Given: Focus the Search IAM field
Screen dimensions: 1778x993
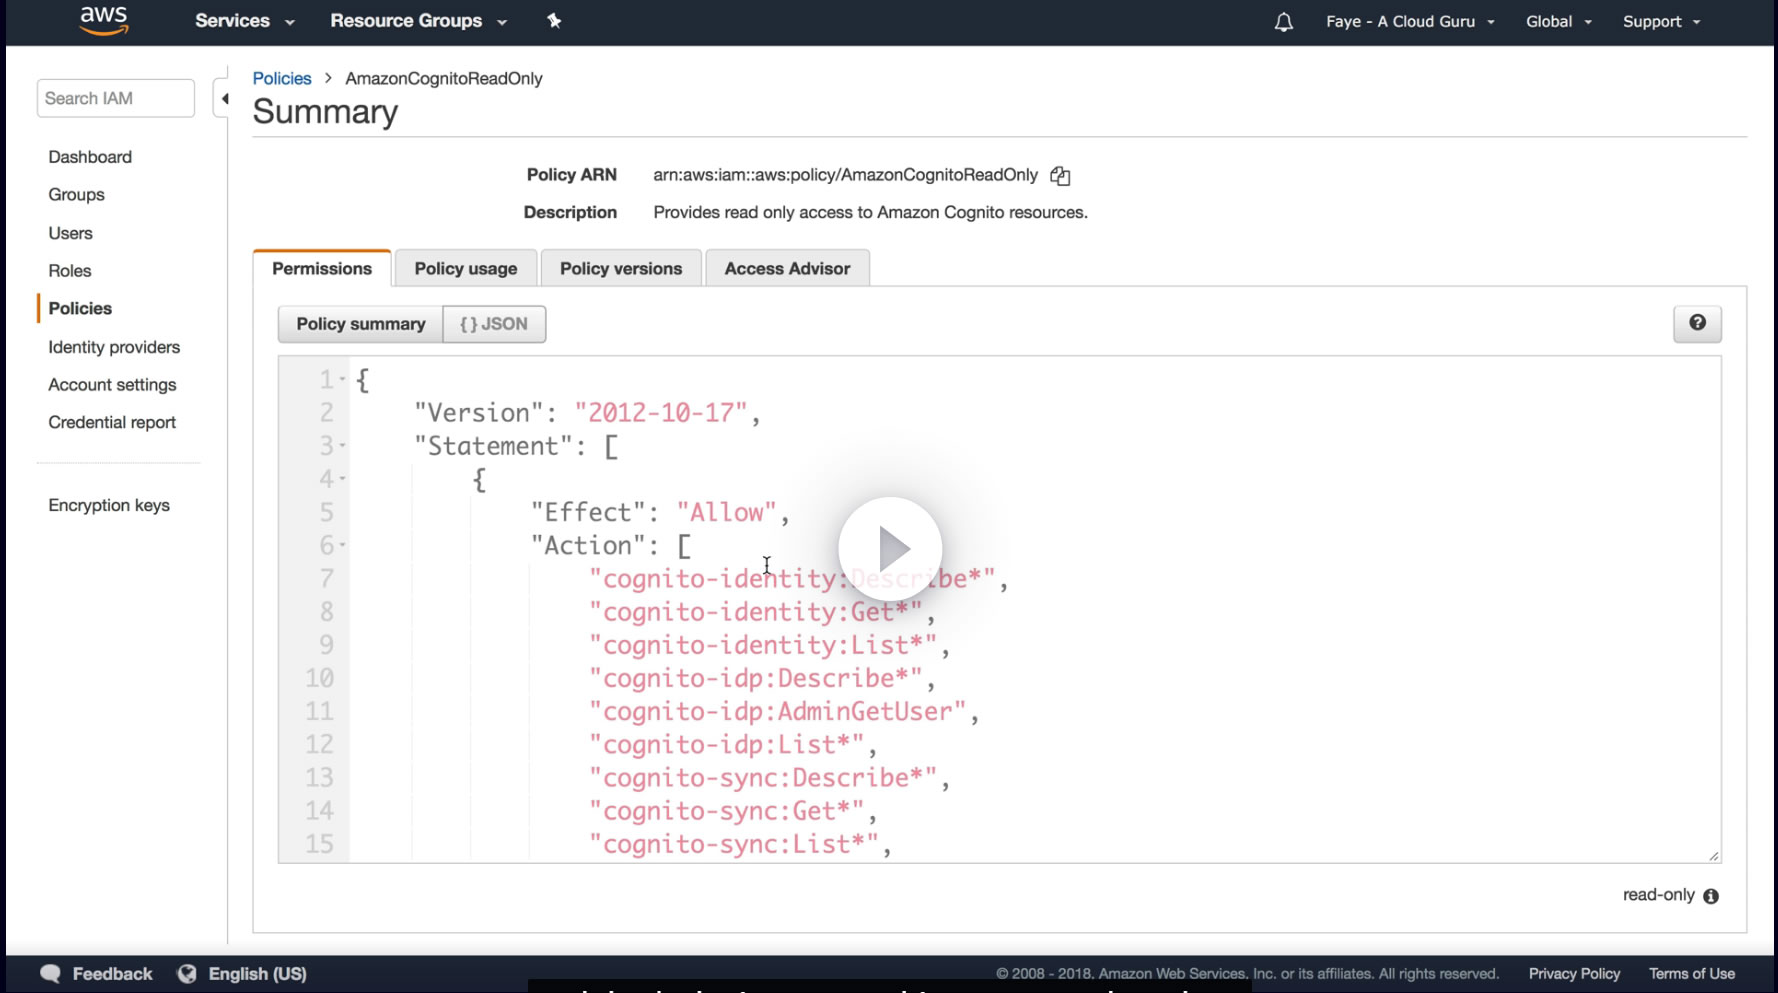Looking at the screenshot, I should coord(116,98).
